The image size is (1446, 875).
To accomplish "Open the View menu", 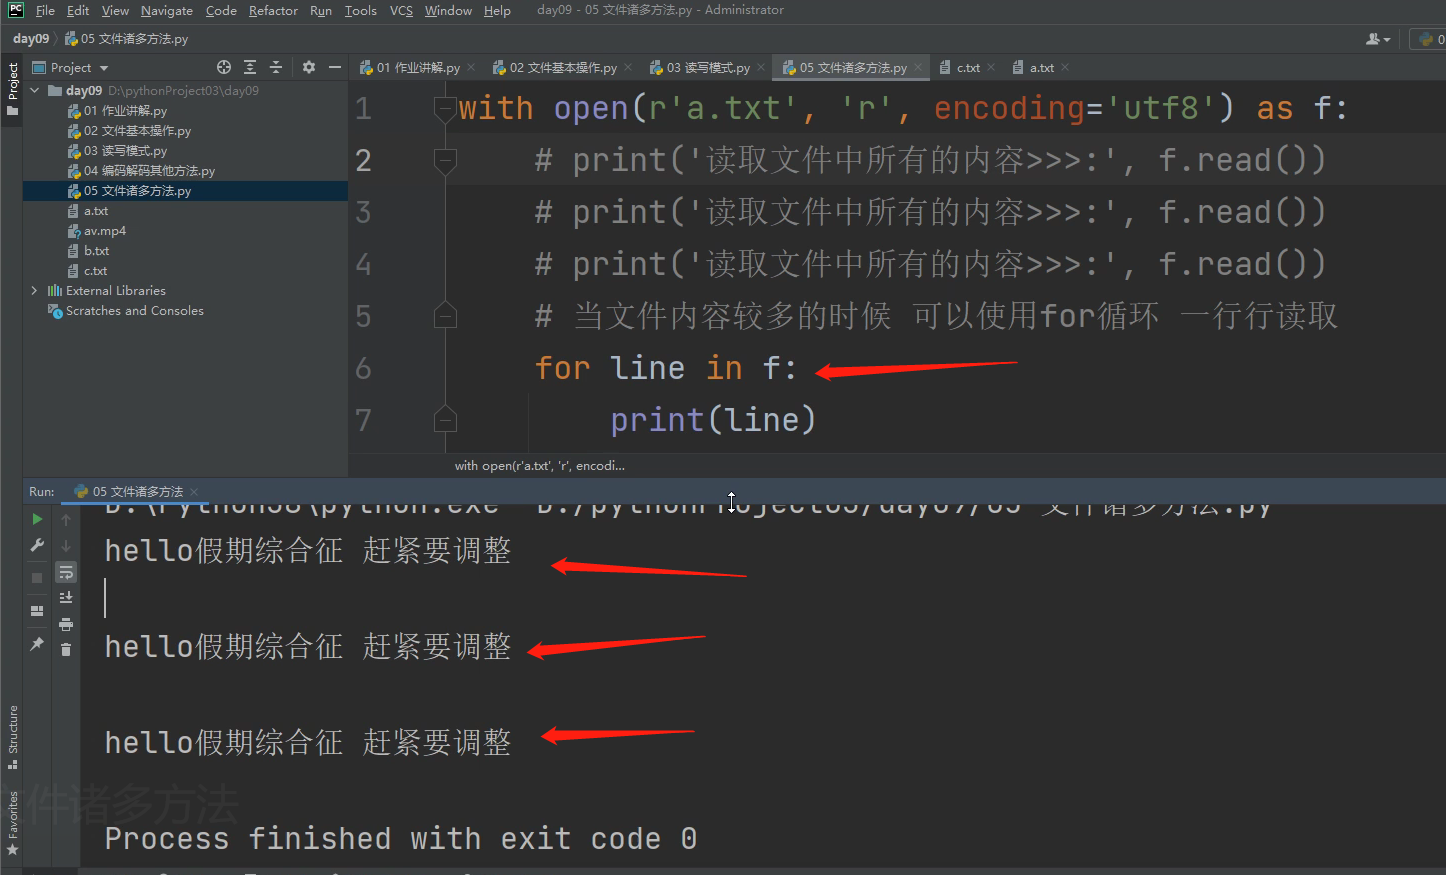I will tap(115, 10).
